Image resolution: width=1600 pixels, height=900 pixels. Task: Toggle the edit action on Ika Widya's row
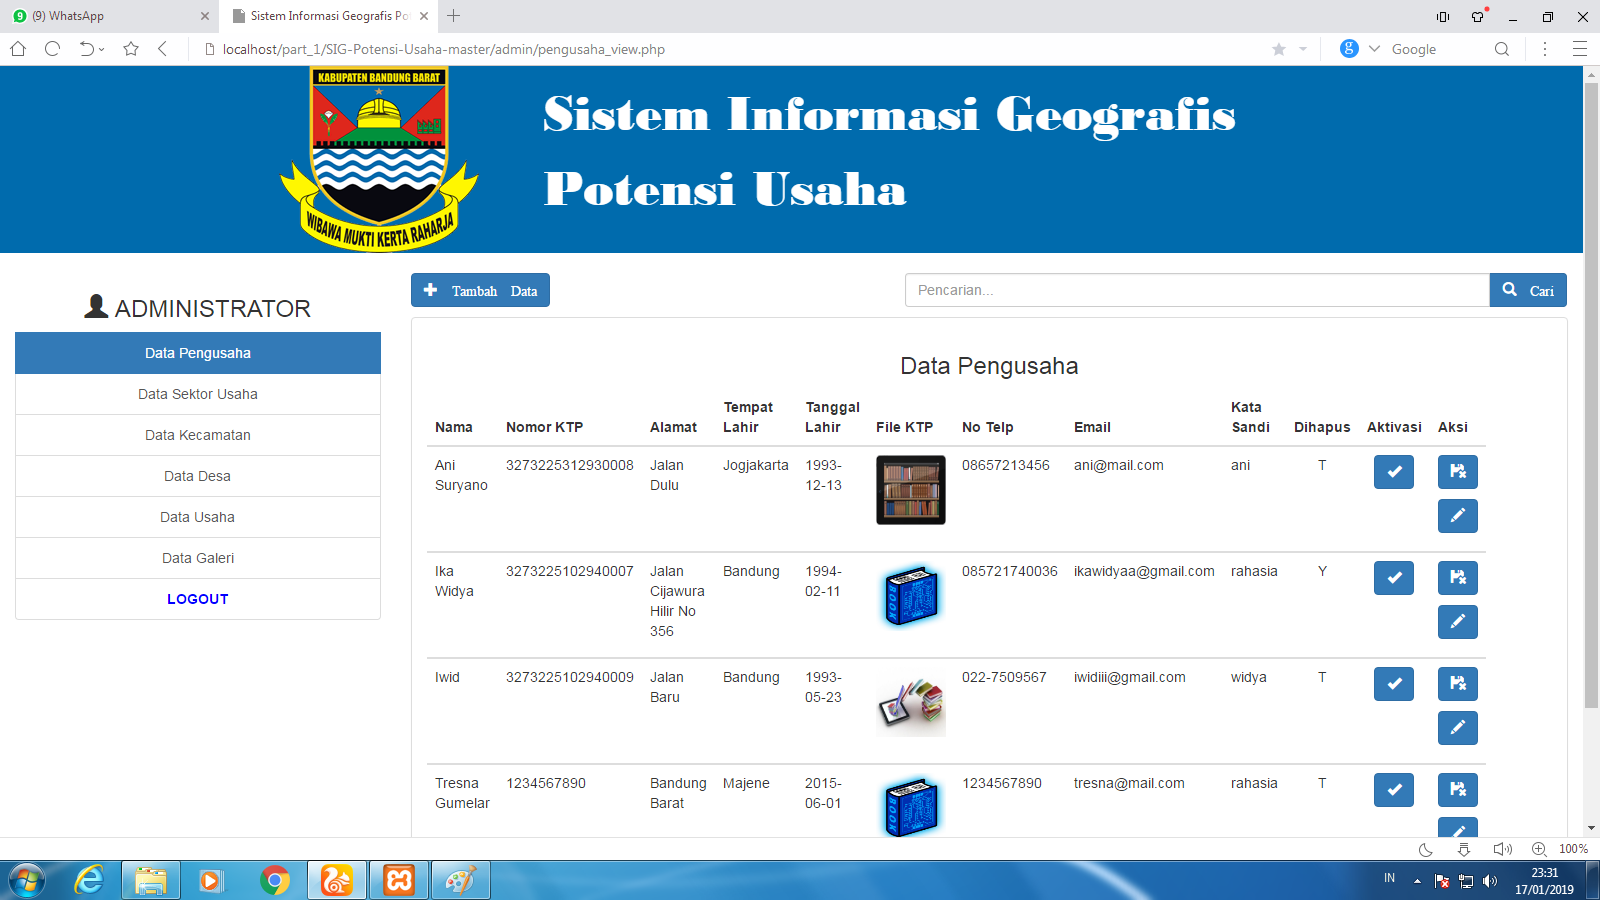point(1457,622)
